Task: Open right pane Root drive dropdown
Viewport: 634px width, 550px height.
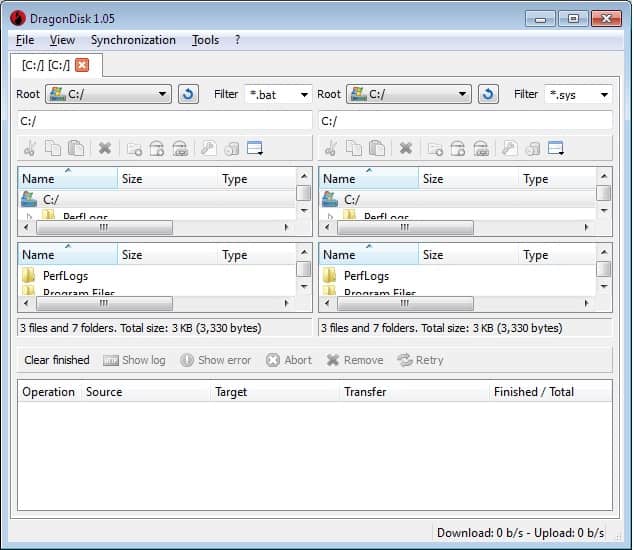Action: click(x=409, y=94)
